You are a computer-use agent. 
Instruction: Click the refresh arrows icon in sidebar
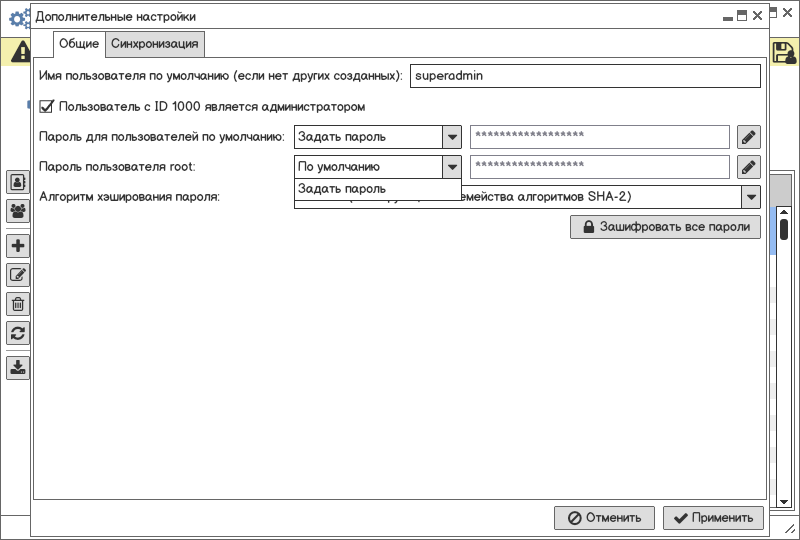pyautogui.click(x=18, y=333)
